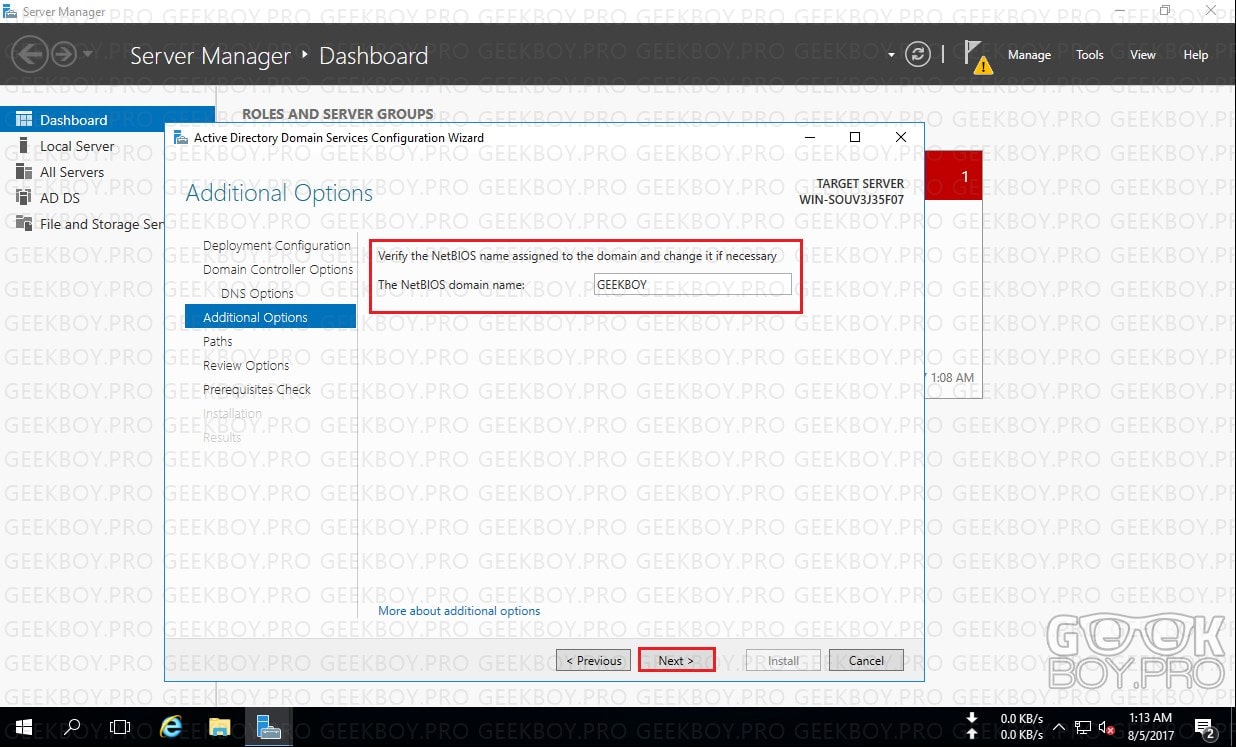Click the File and Storage Services icon

point(24,224)
